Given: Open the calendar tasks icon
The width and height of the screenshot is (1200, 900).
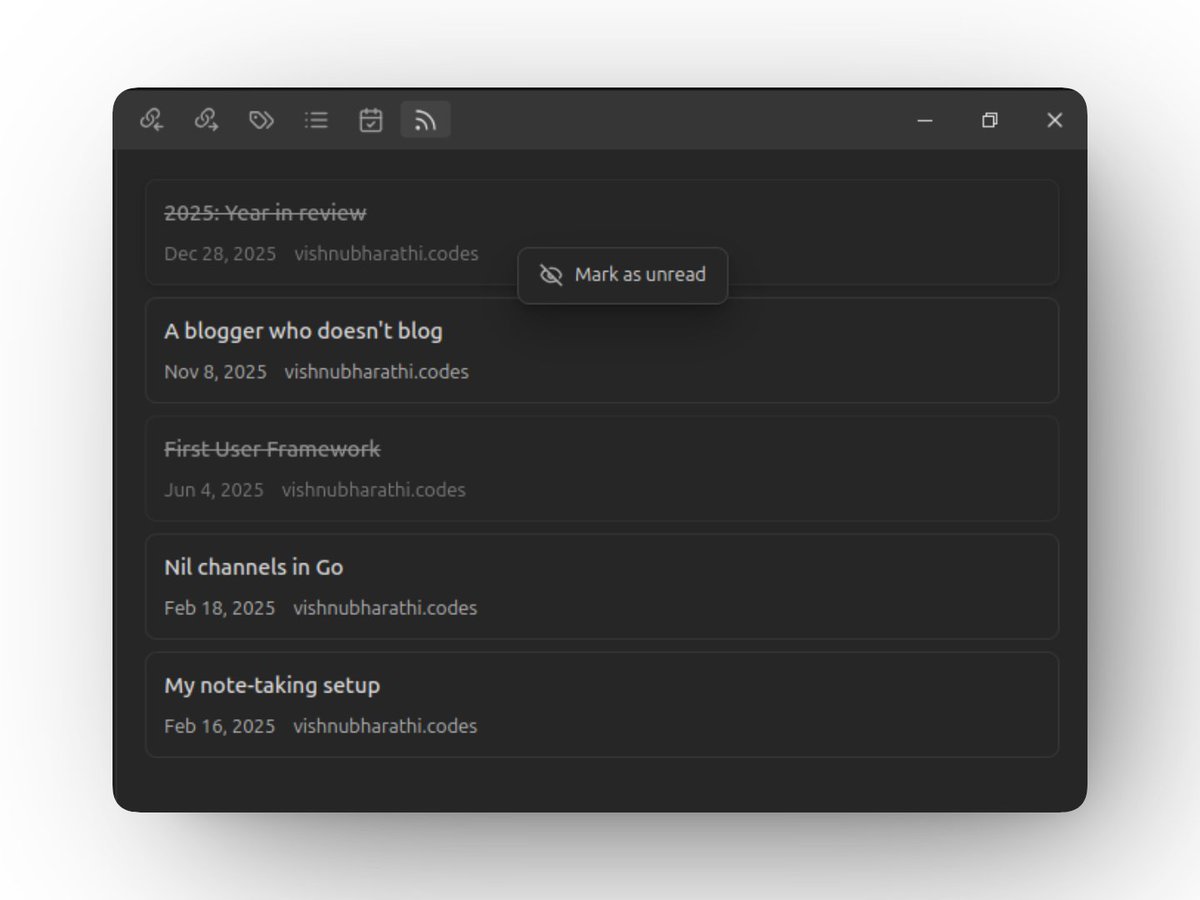Looking at the screenshot, I should point(371,120).
